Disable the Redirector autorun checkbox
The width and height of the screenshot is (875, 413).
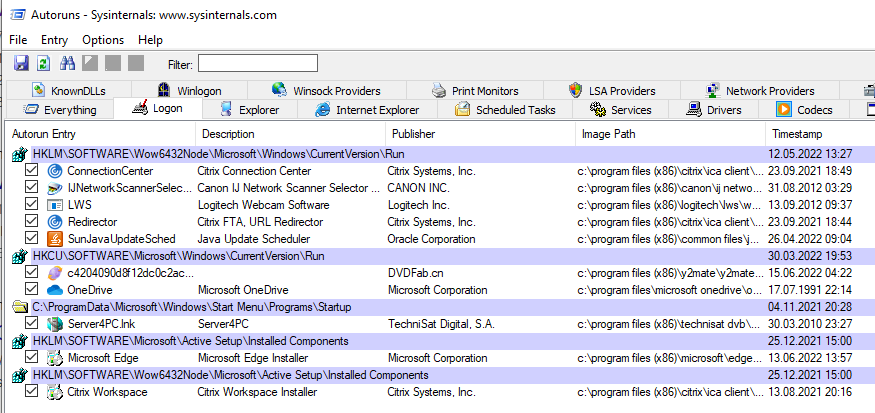tap(31, 222)
